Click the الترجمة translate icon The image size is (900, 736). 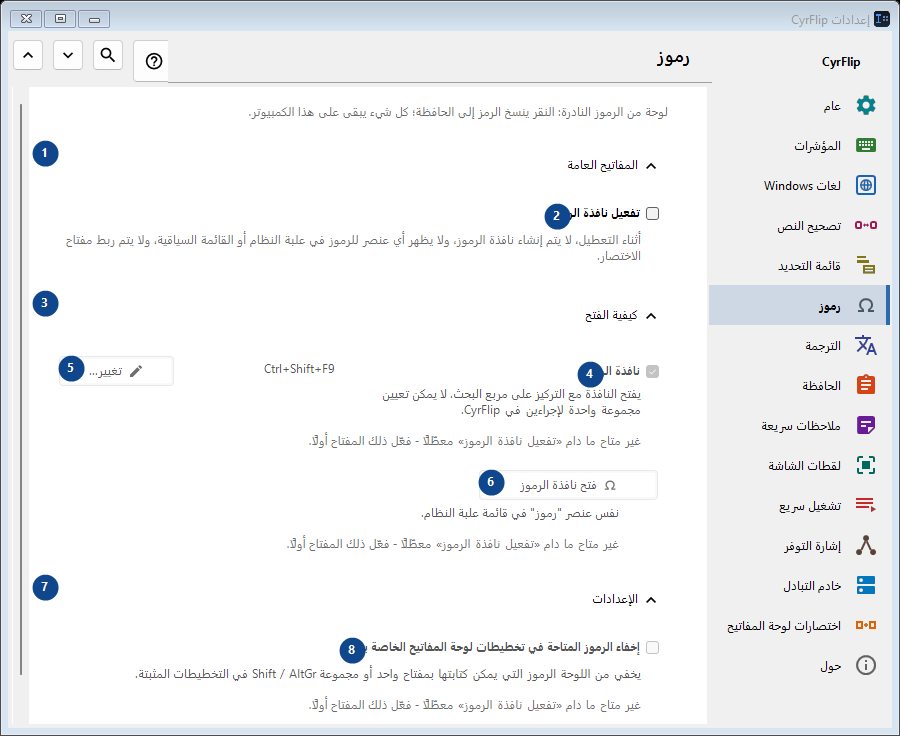pyautogui.click(x=866, y=345)
